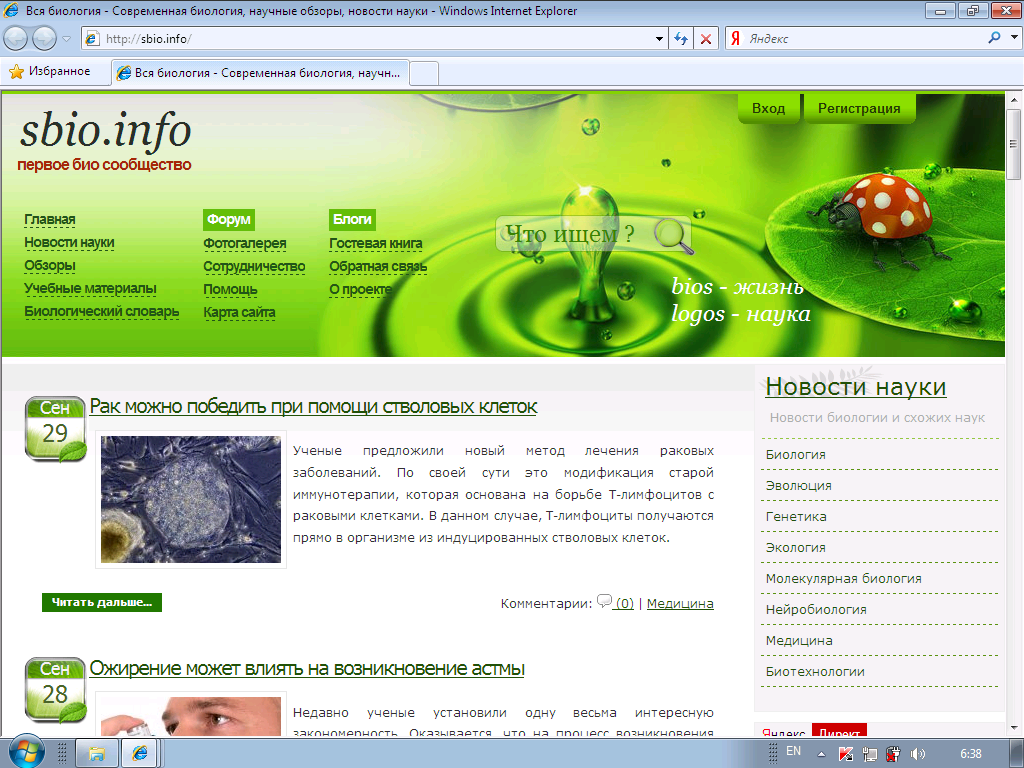Click the Yandex search provider icon

click(x=735, y=39)
